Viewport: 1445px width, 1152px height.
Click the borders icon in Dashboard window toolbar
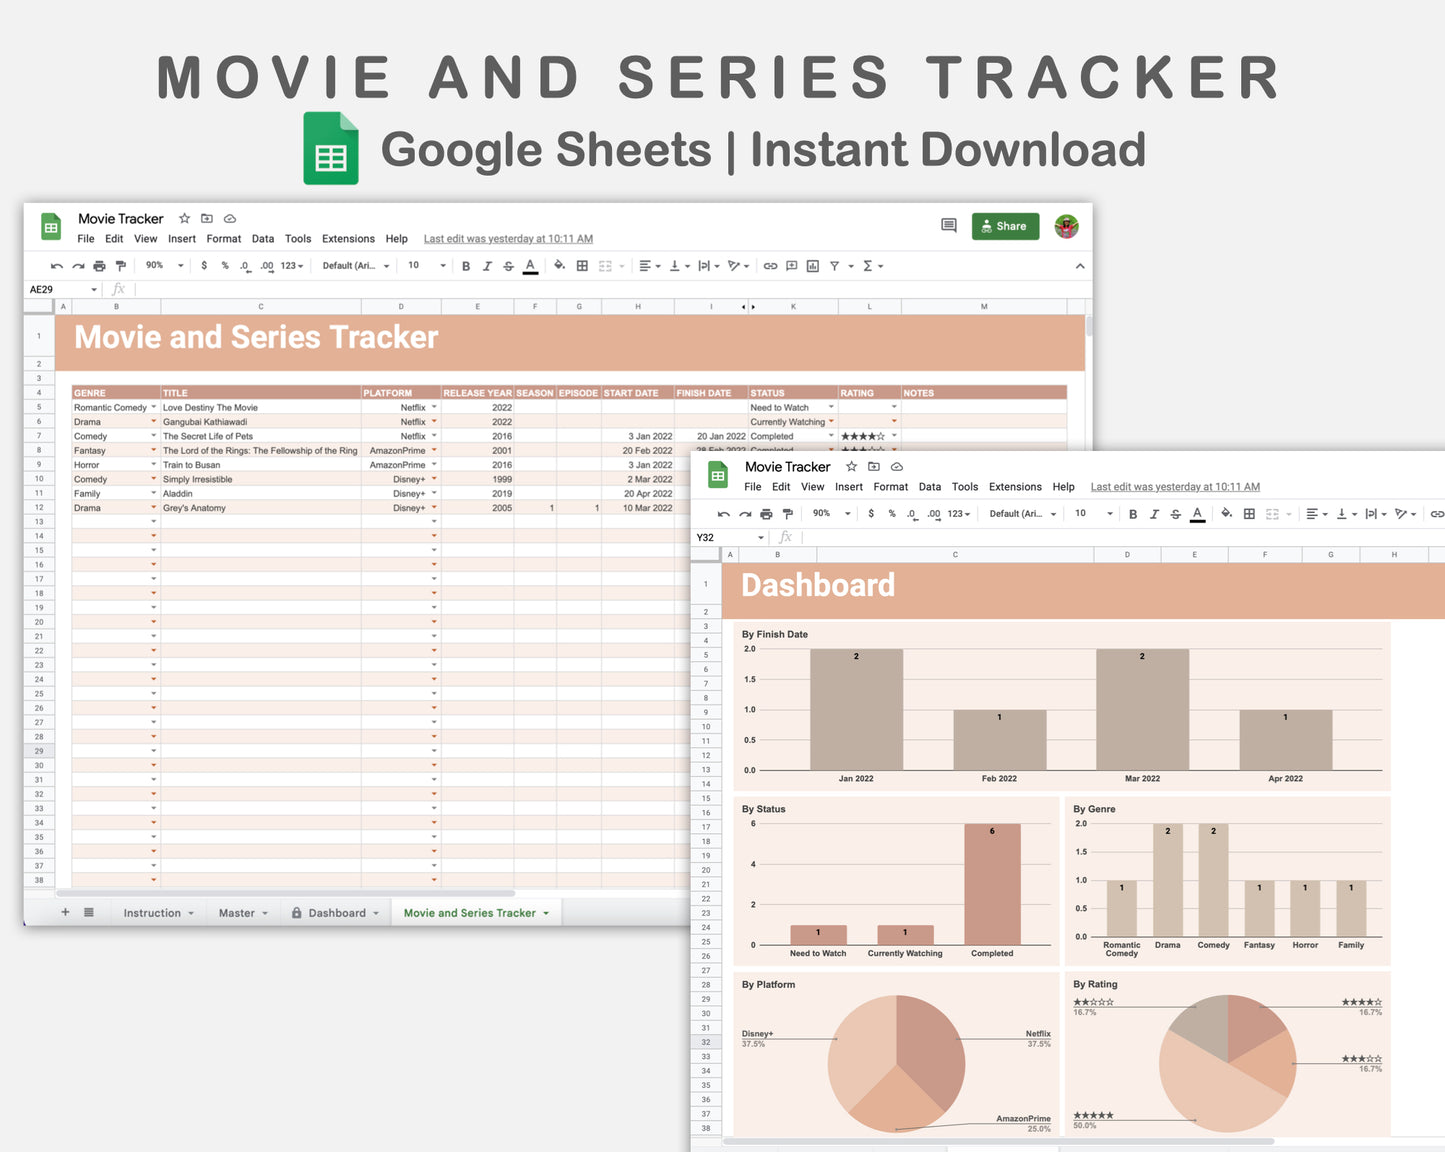1249,514
